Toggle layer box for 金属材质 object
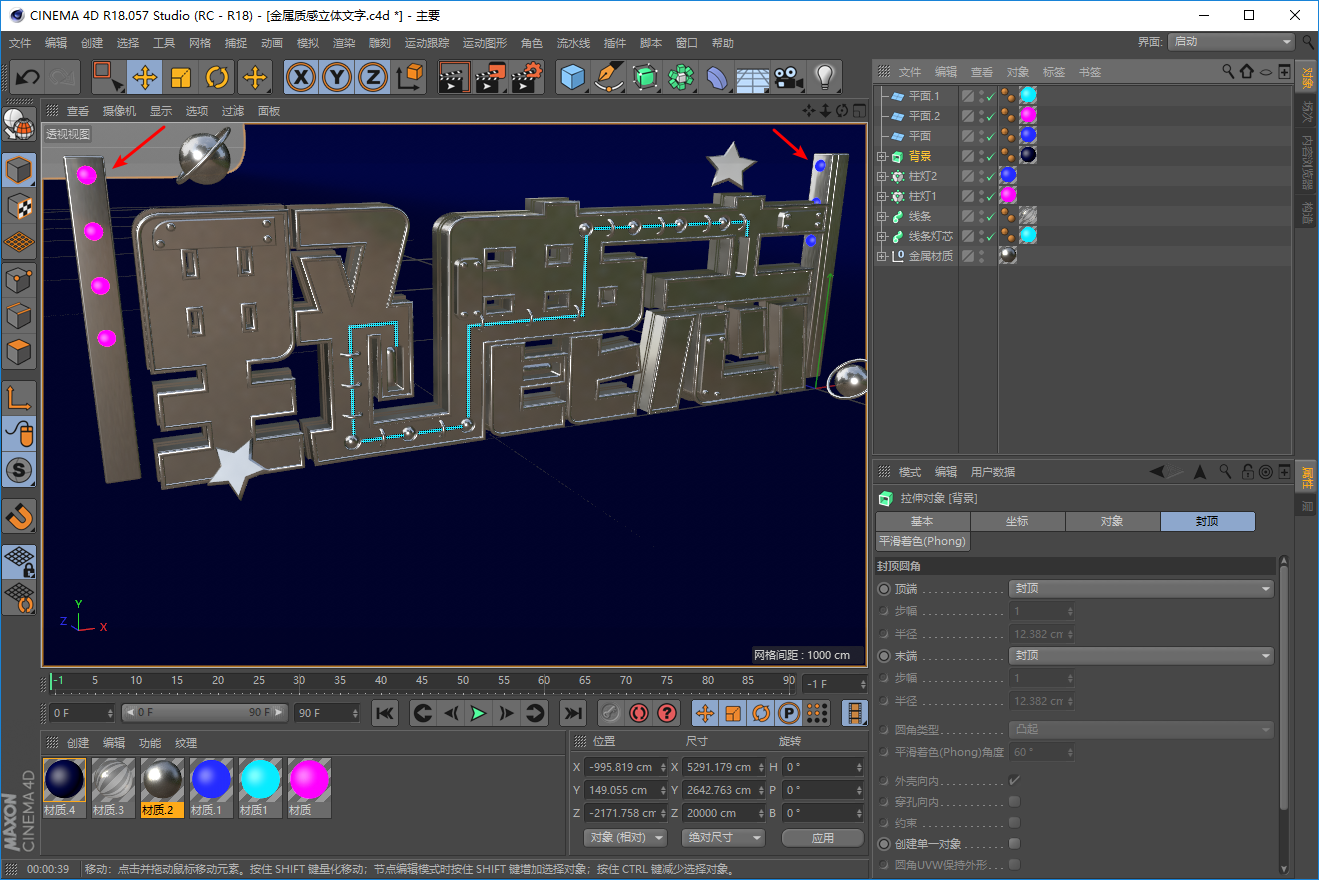The height and width of the screenshot is (880, 1319). (968, 256)
